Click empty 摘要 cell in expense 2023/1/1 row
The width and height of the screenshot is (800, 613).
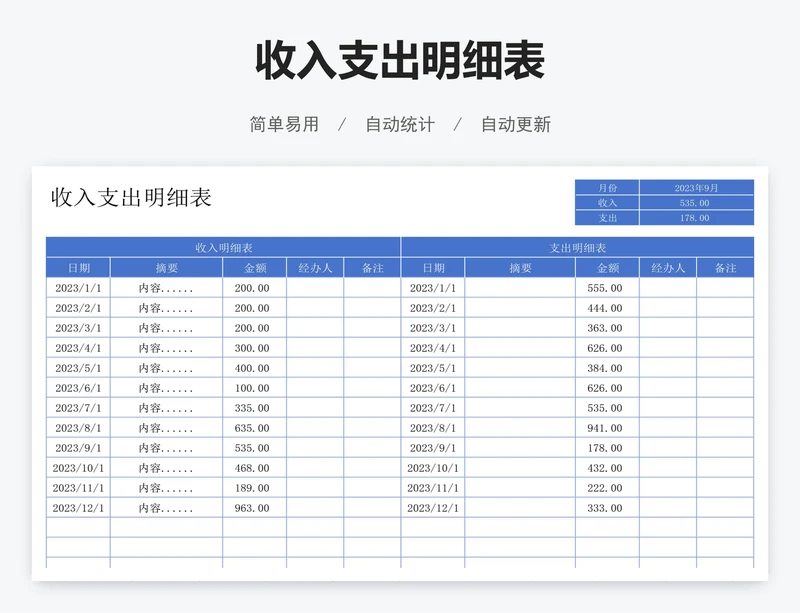pyautogui.click(x=520, y=288)
